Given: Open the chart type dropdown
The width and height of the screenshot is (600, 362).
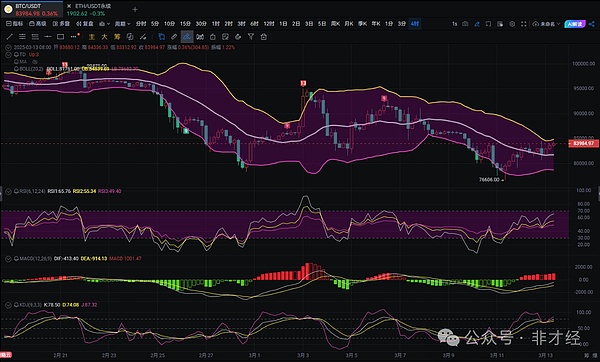Looking at the screenshot, I should (104, 24).
